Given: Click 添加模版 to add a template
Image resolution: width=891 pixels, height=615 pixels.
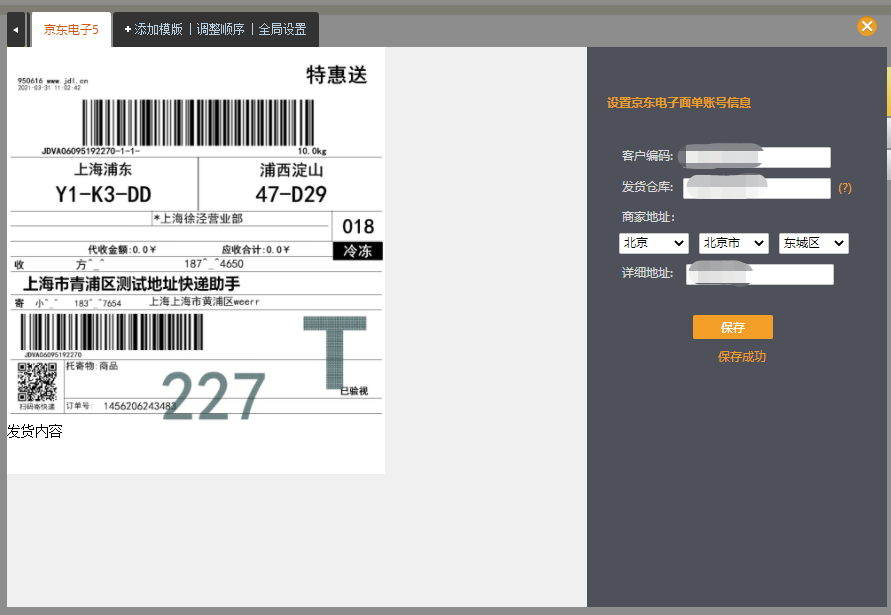Looking at the screenshot, I should coord(153,29).
